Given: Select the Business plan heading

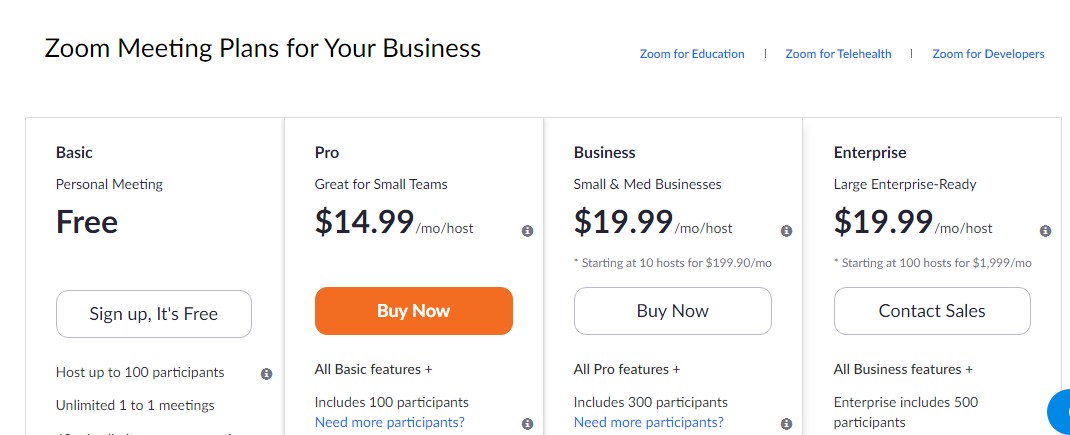Looking at the screenshot, I should pos(604,153).
